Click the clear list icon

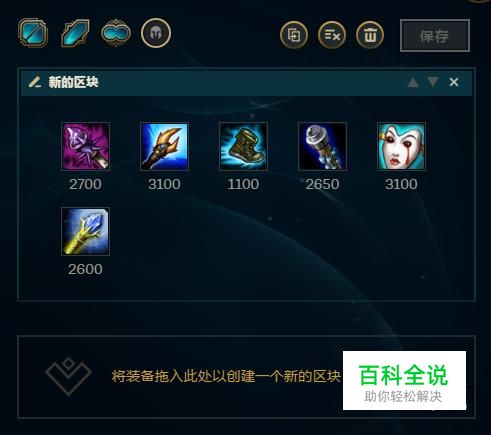pyautogui.click(x=332, y=35)
